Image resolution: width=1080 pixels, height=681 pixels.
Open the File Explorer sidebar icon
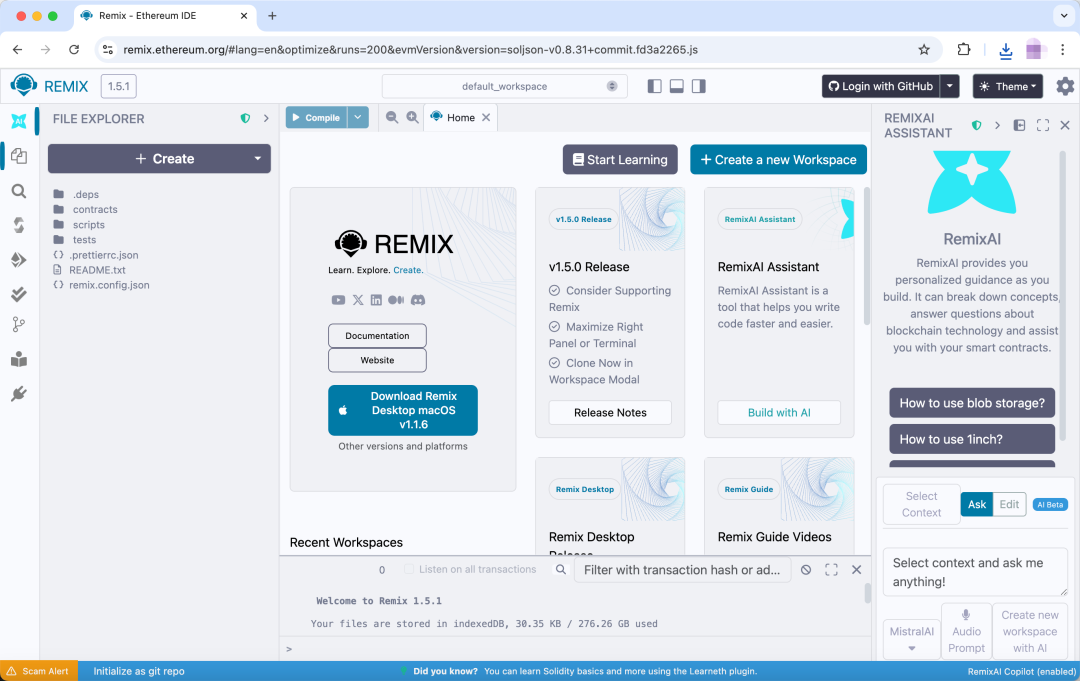coord(19,156)
